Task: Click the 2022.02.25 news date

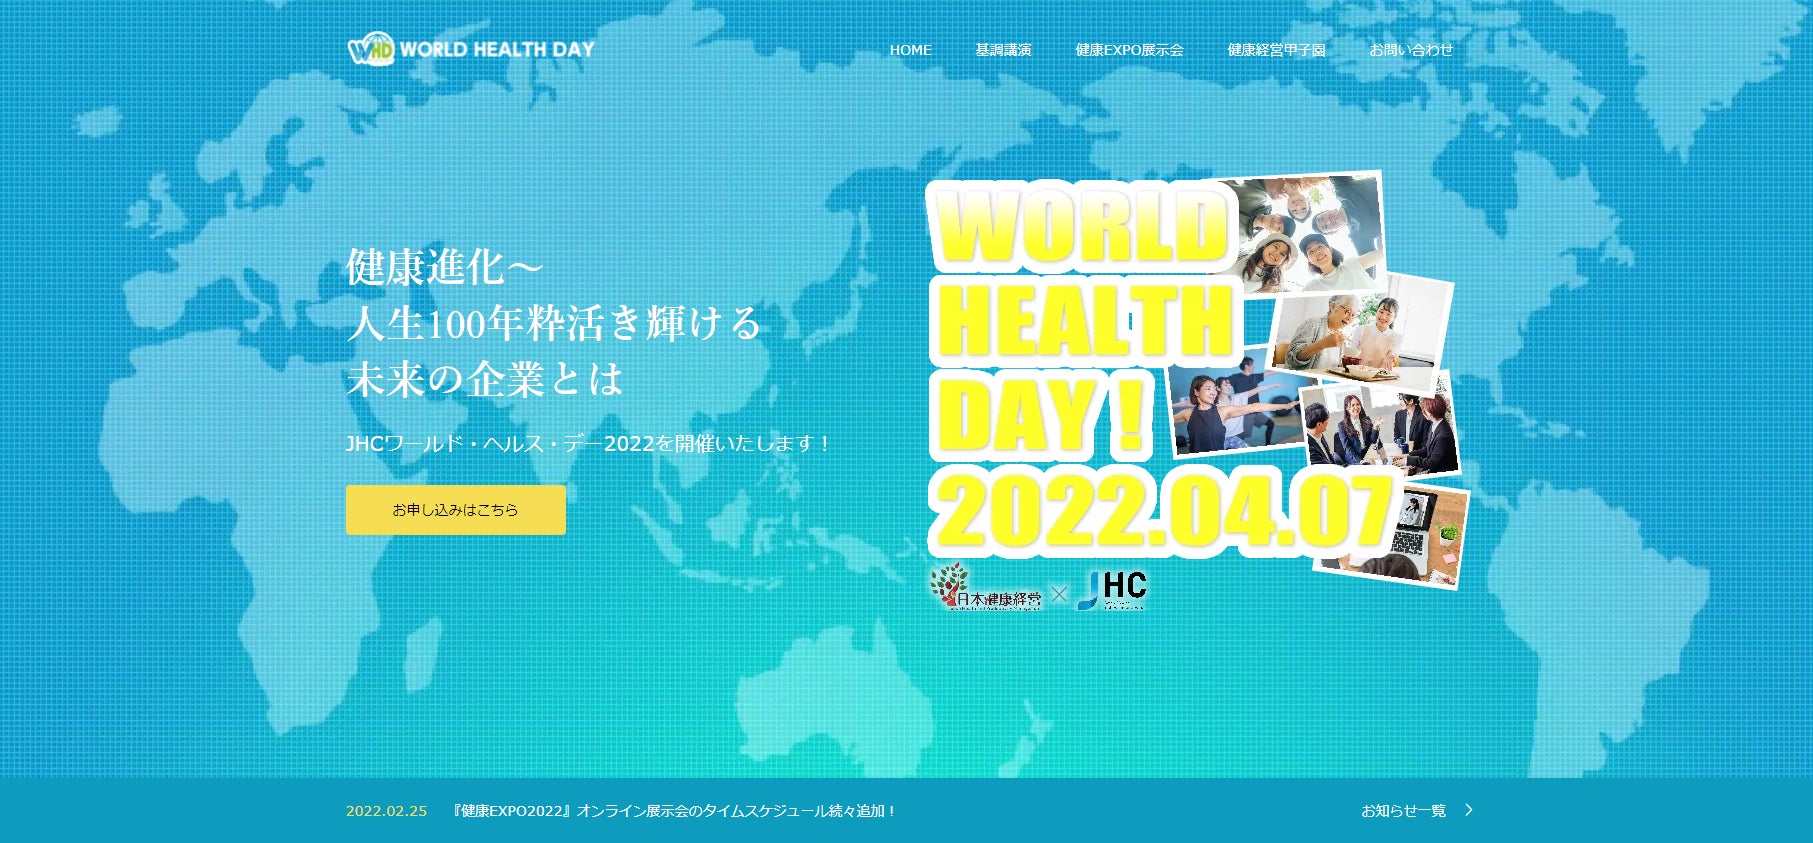Action: pos(386,811)
